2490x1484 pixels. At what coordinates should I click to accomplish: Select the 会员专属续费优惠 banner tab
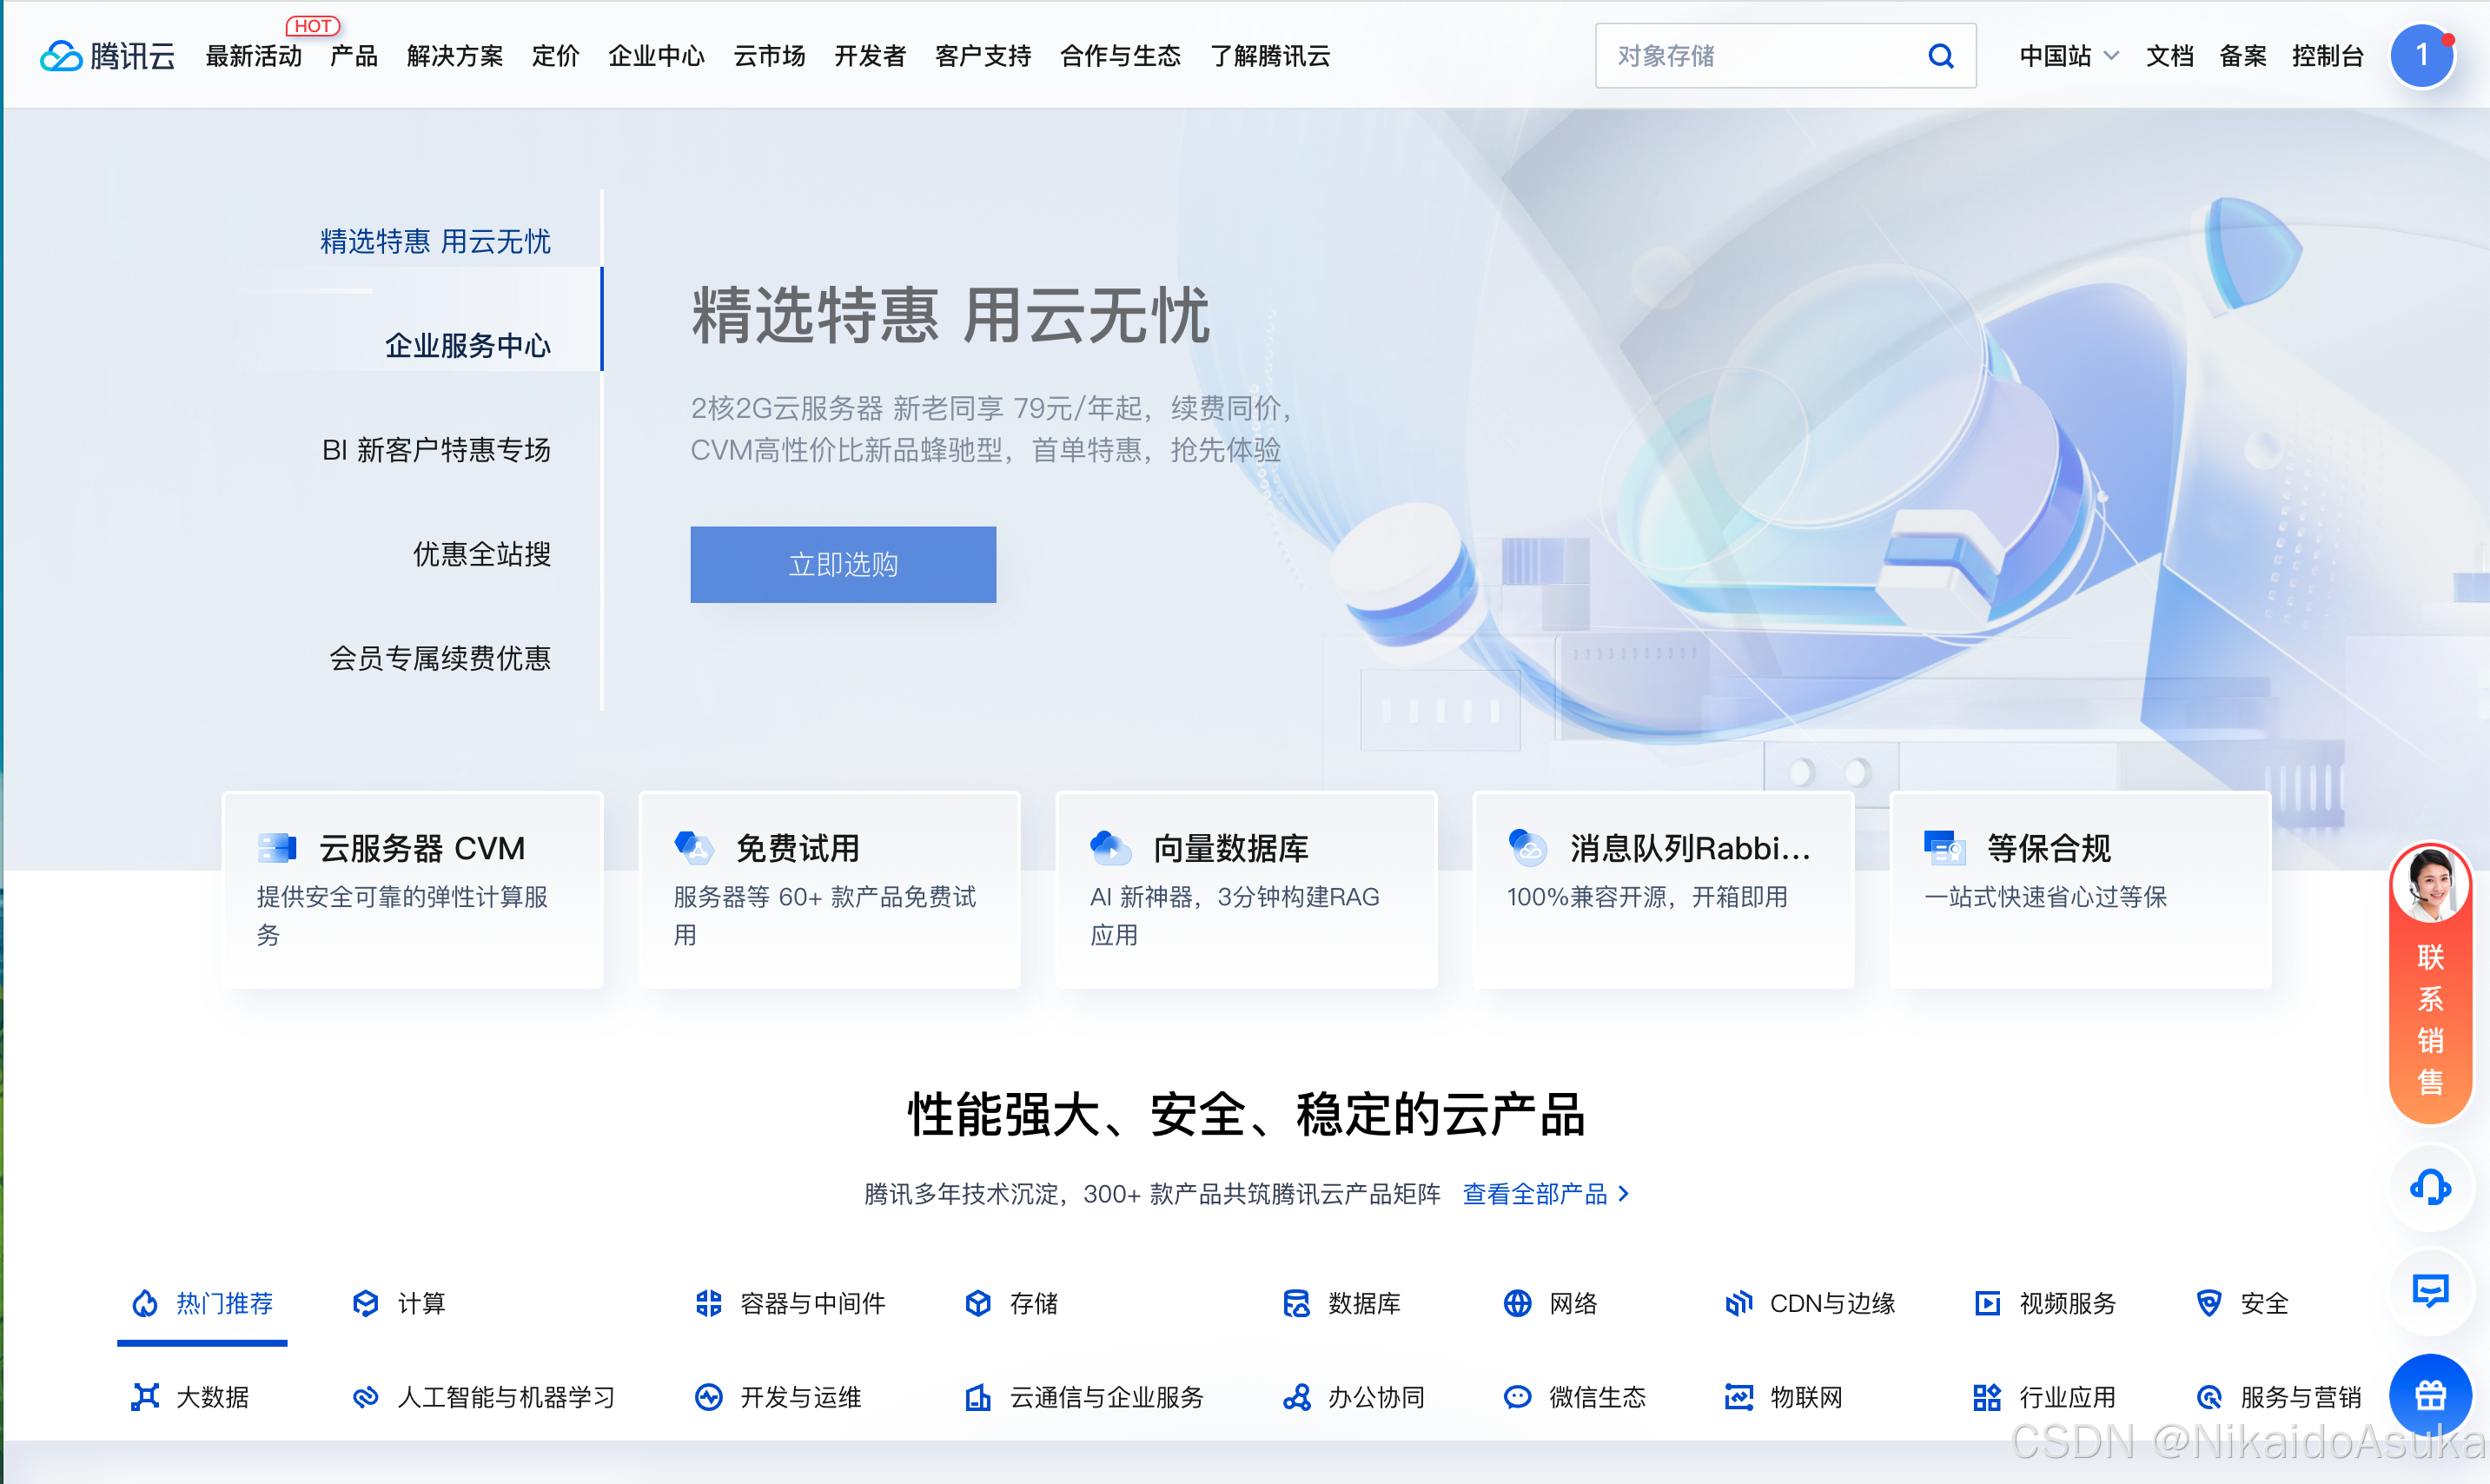click(x=440, y=658)
